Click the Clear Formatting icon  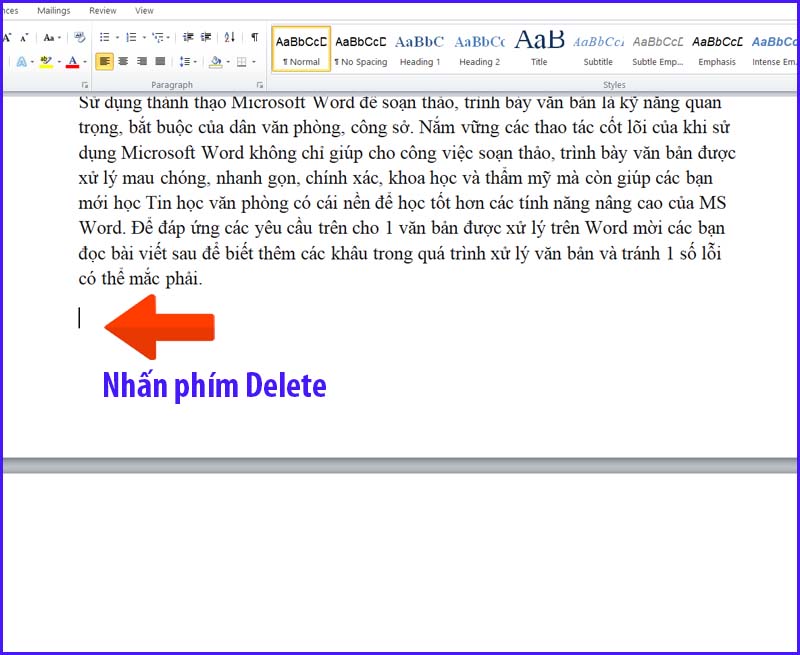tap(80, 37)
